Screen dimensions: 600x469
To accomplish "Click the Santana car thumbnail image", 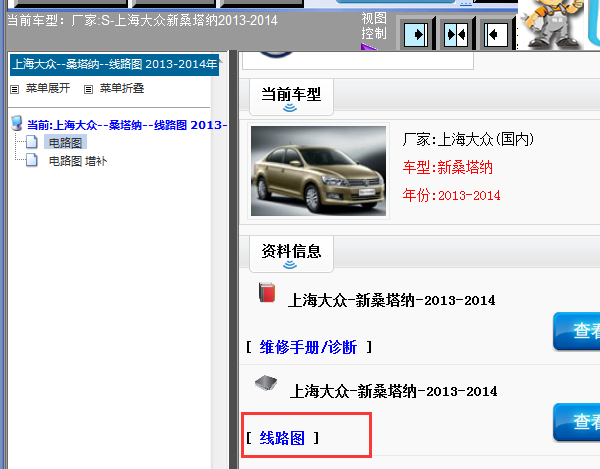I will click(x=318, y=171).
